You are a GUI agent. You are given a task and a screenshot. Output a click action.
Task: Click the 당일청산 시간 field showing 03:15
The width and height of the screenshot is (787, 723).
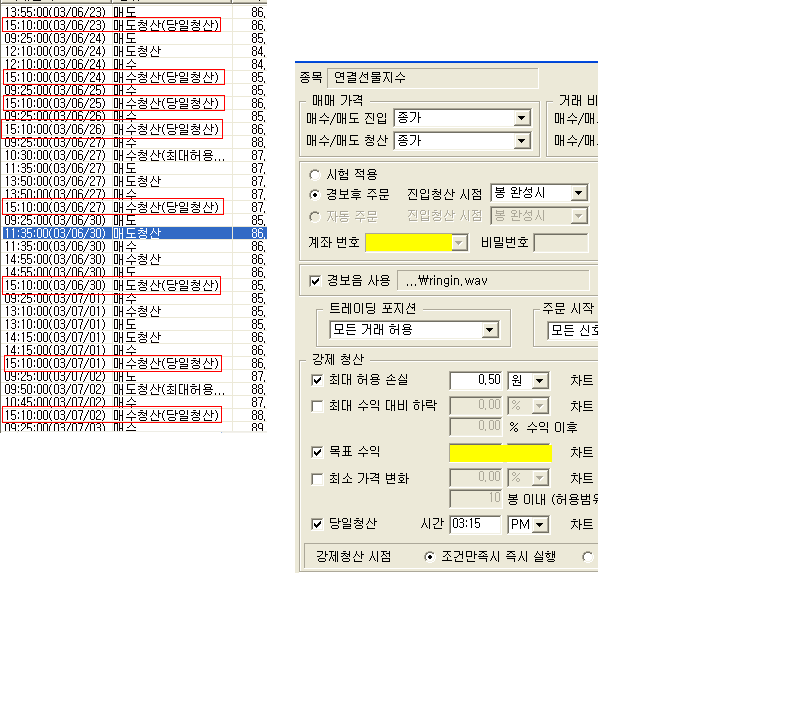pos(476,523)
